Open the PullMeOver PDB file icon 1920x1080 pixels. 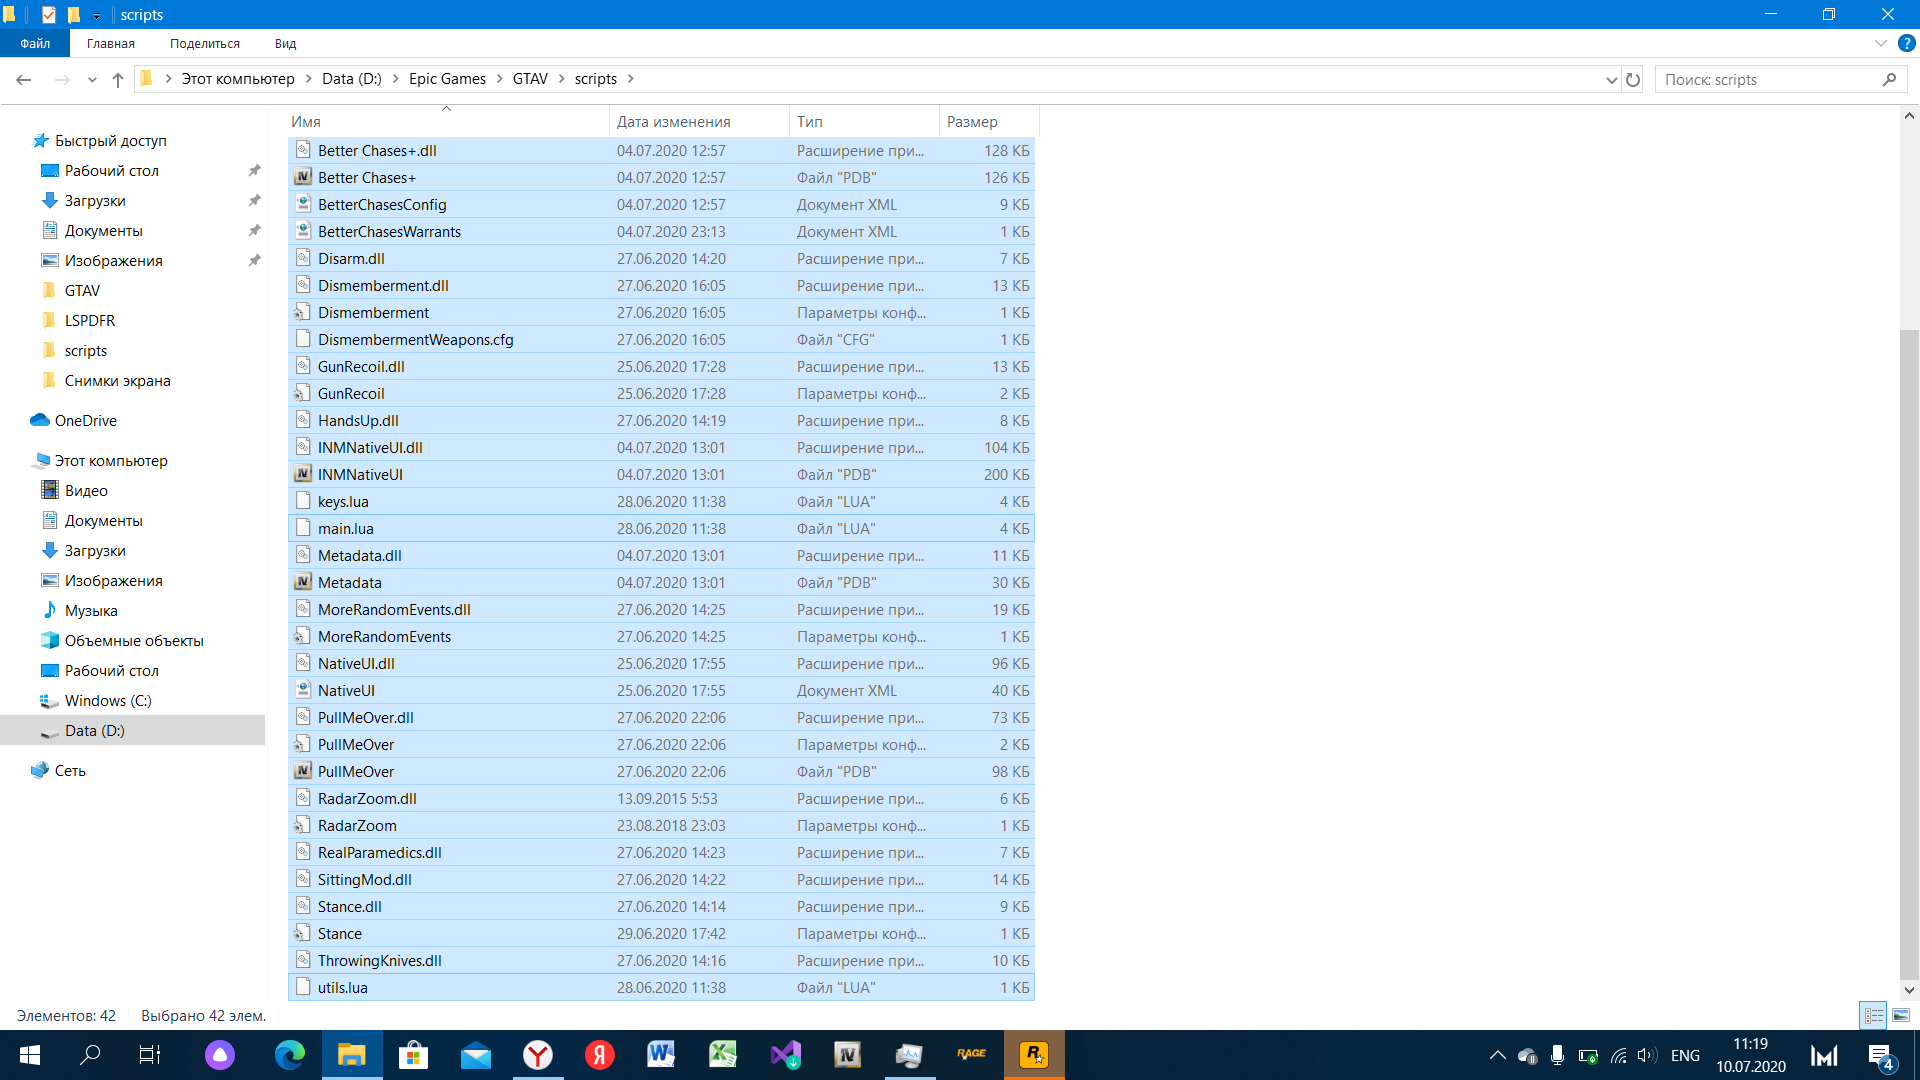coord(302,771)
